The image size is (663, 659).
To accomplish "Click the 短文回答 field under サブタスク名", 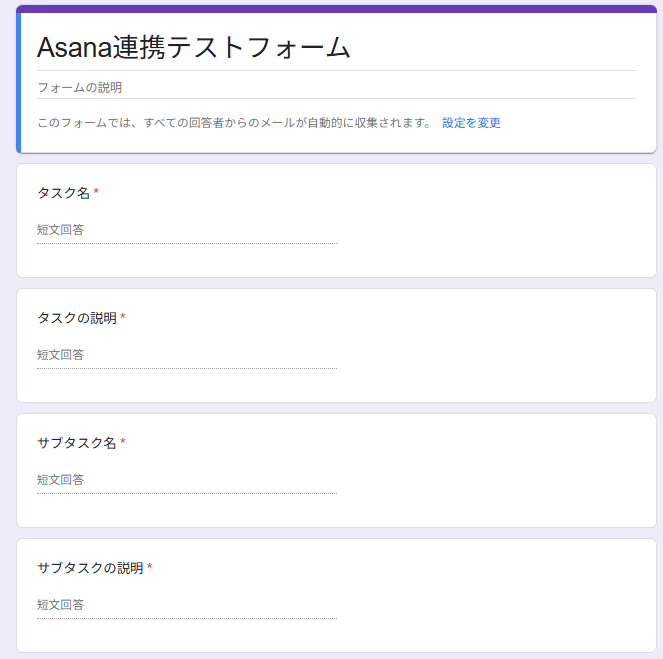I will [186, 480].
